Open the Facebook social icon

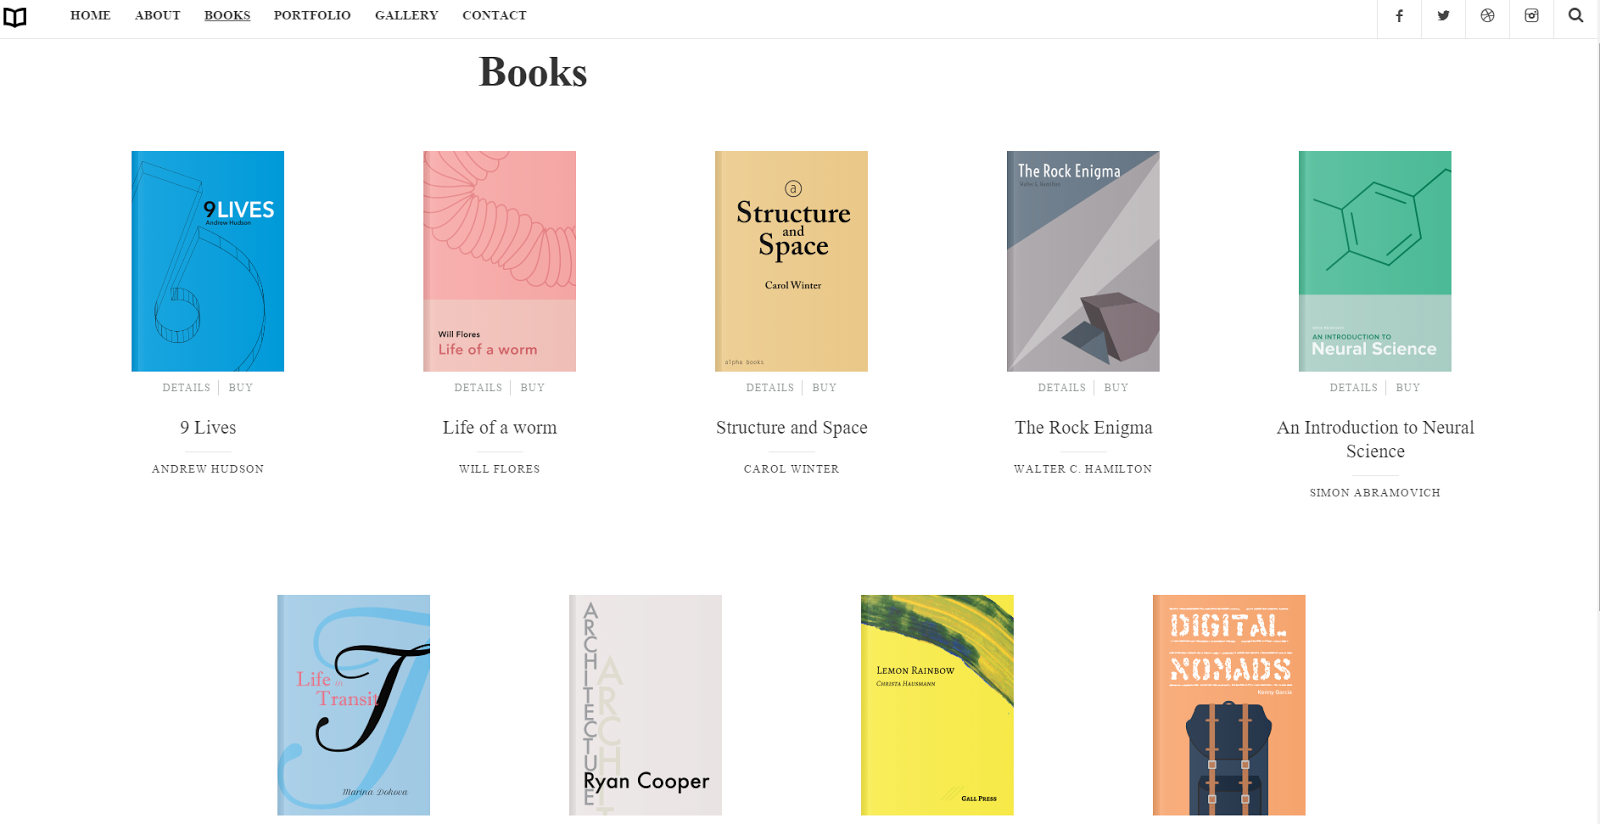(1399, 16)
